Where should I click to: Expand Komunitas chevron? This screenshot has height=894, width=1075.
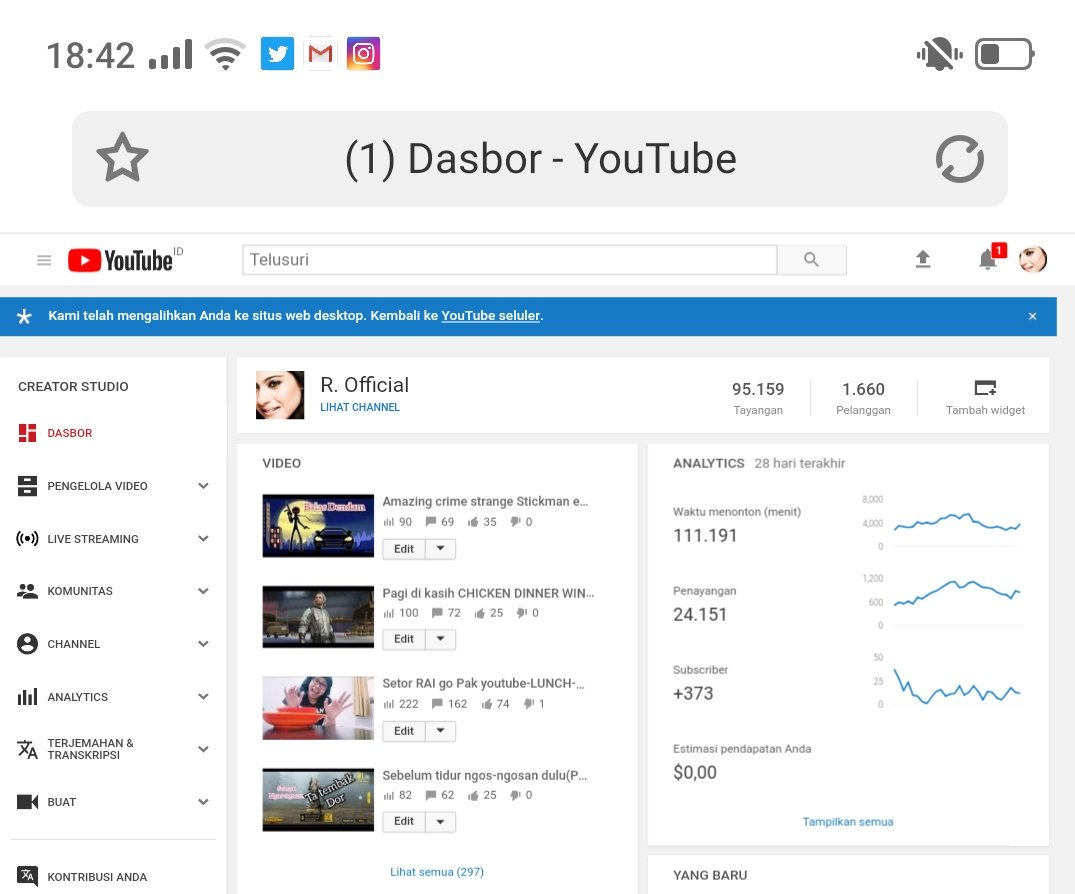[x=203, y=591]
